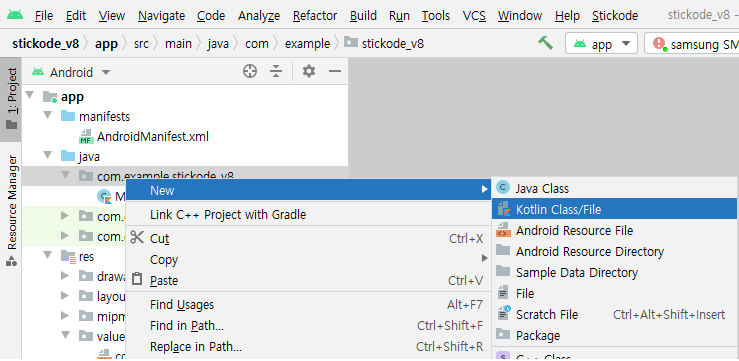Open Project panel settings gear
The height and width of the screenshot is (361, 739).
(309, 72)
